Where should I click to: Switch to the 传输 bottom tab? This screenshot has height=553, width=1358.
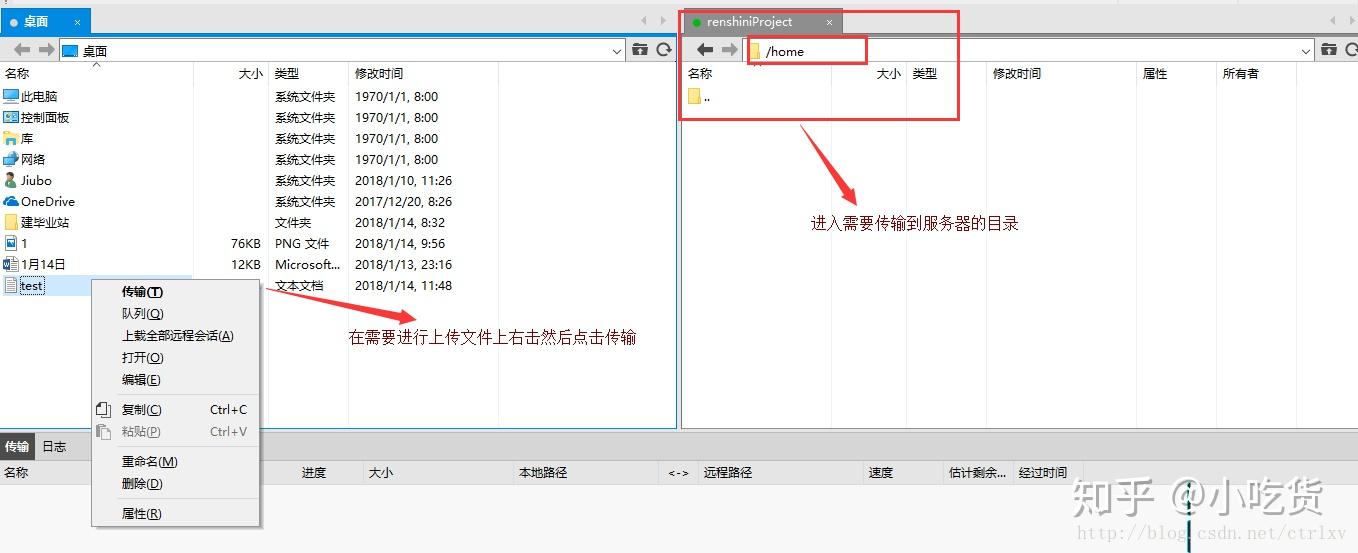pos(17,446)
